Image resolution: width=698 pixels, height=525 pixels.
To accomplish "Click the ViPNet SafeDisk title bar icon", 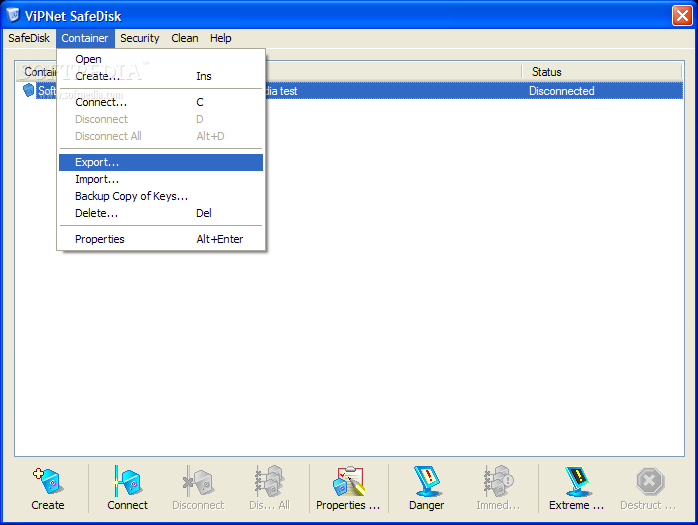I will [x=13, y=15].
